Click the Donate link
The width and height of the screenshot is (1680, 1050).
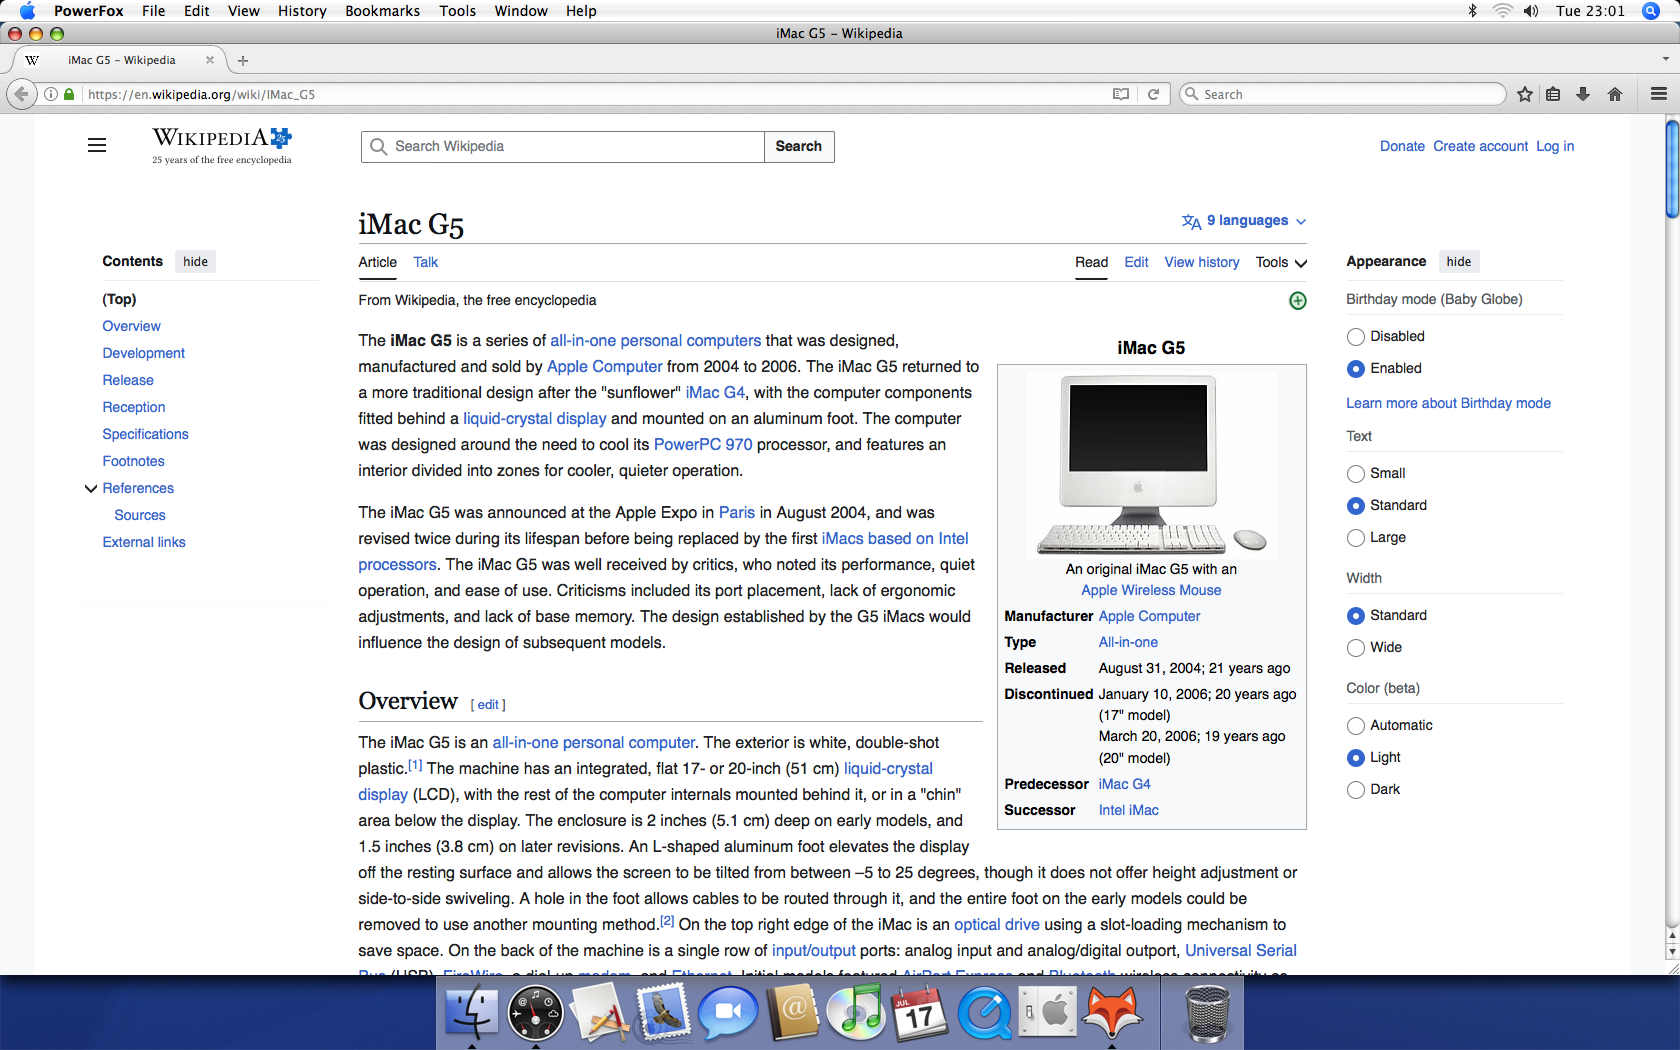tap(1402, 147)
